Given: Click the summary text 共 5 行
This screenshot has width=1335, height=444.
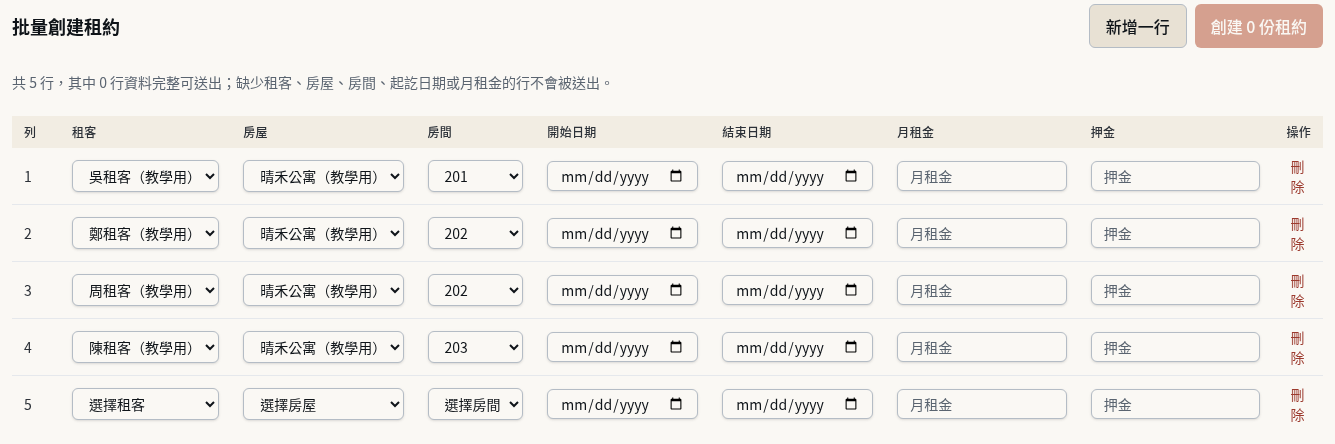Looking at the screenshot, I should coord(37,83).
